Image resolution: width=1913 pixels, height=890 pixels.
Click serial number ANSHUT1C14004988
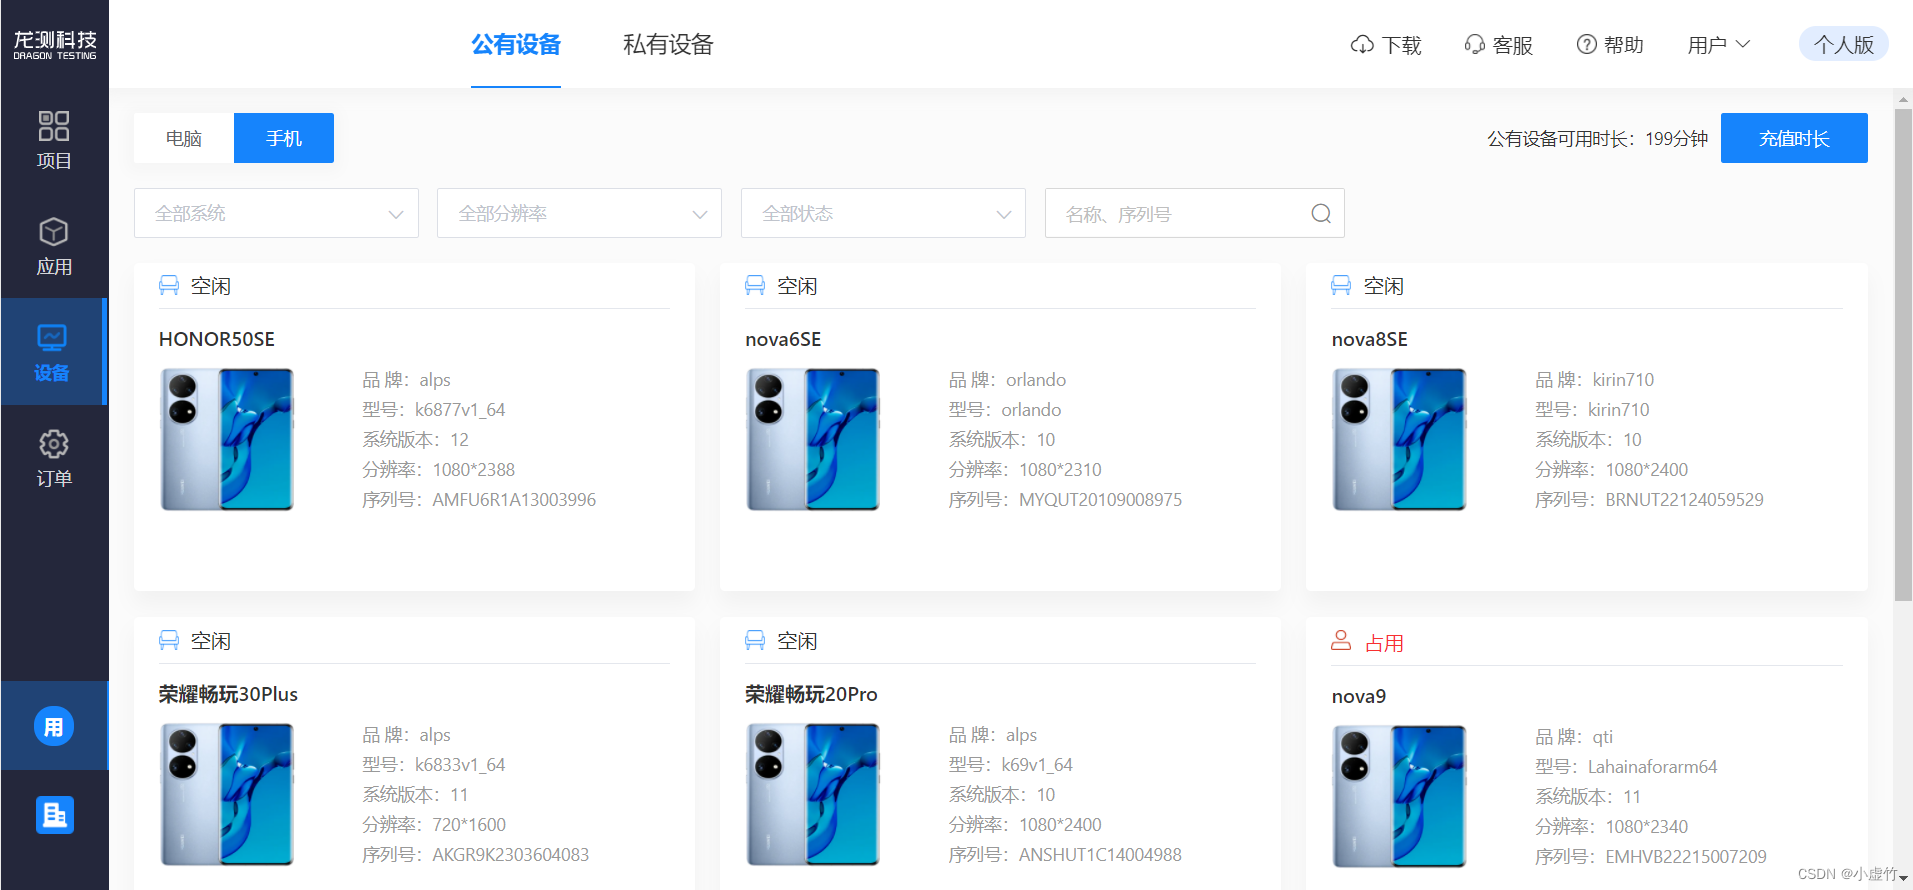[x=1100, y=854]
